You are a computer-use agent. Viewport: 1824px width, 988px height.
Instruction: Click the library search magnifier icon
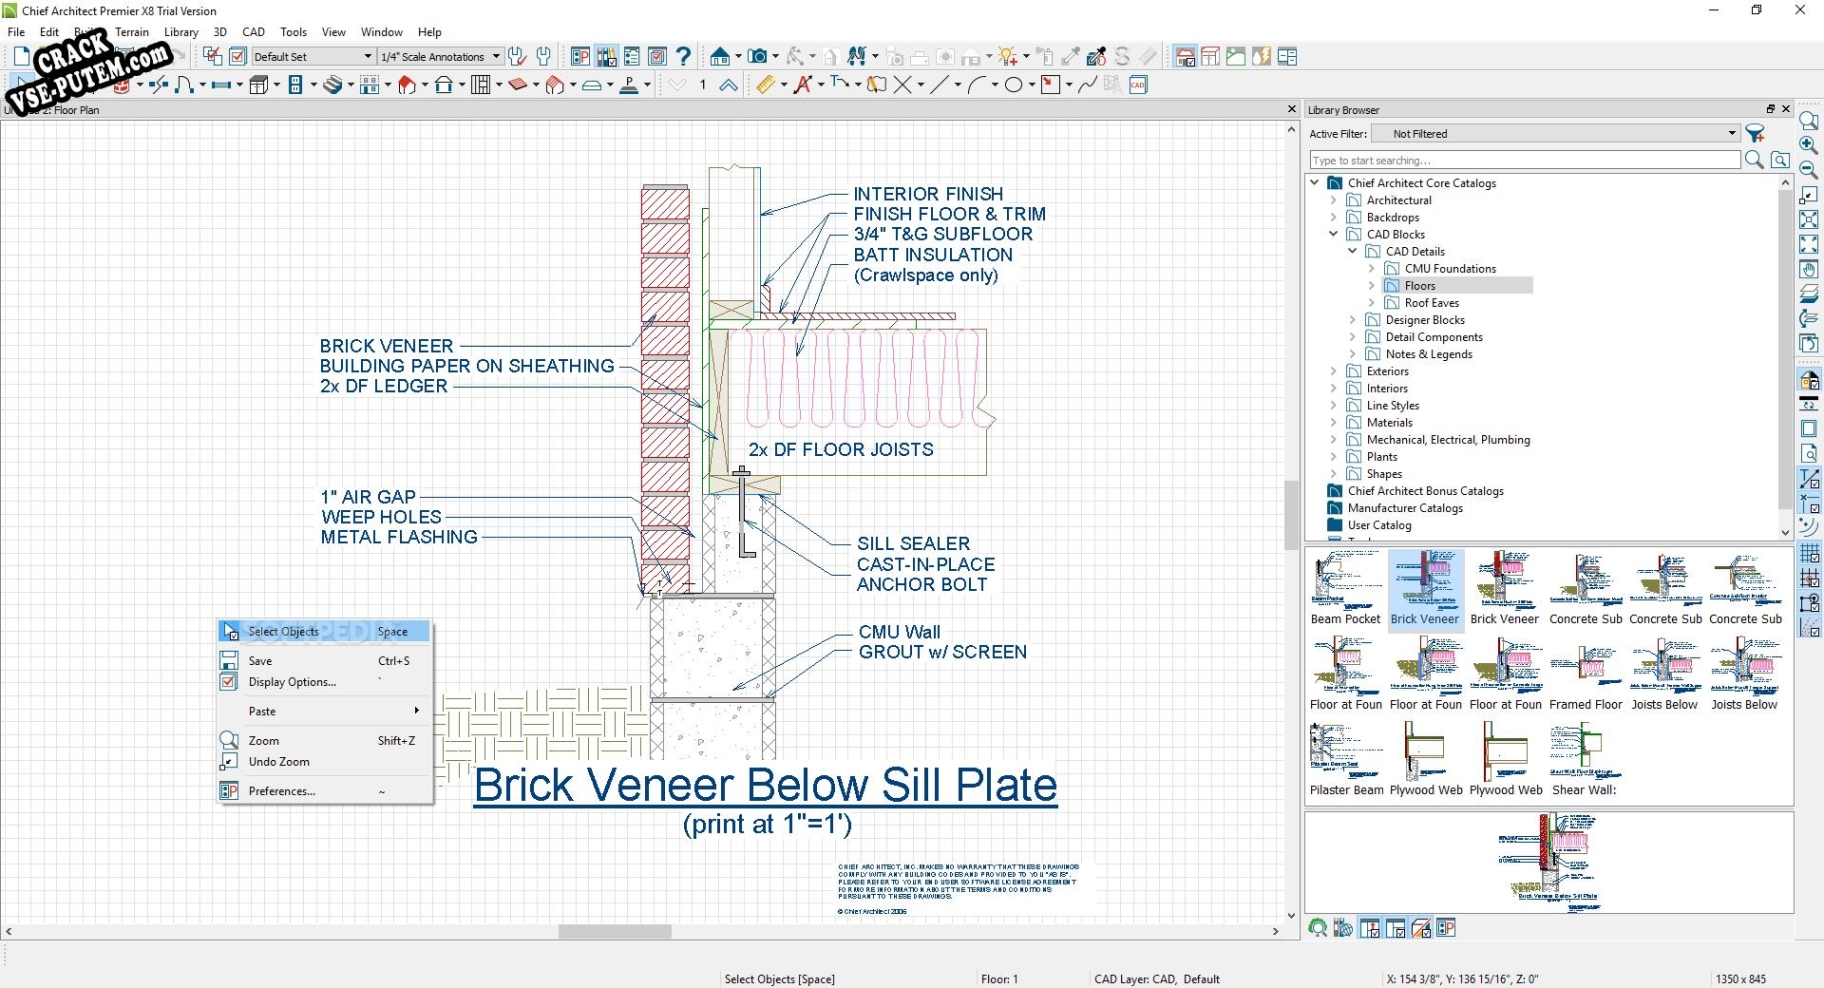[1753, 160]
